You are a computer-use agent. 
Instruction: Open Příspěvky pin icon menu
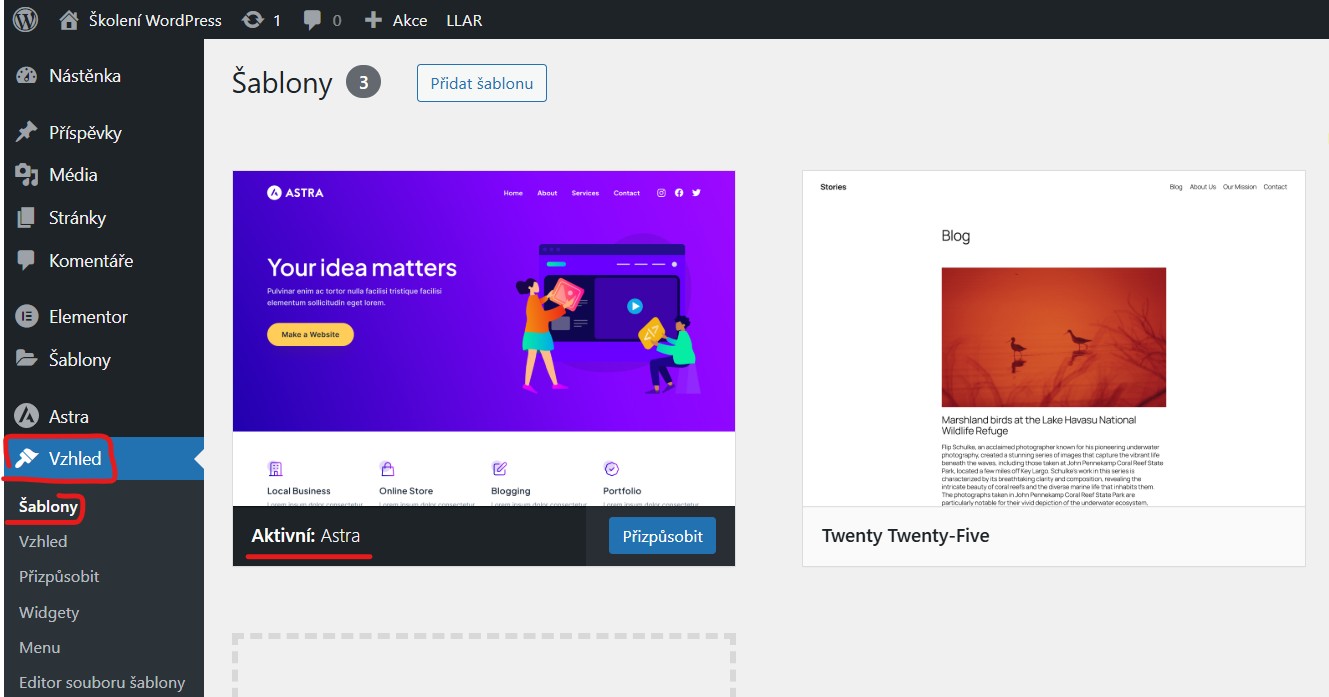(27, 133)
